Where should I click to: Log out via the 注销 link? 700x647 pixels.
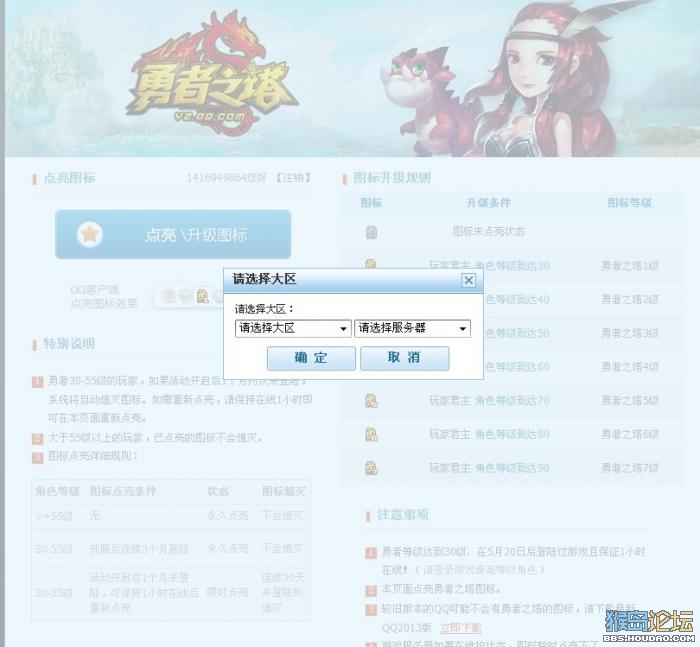click(292, 178)
